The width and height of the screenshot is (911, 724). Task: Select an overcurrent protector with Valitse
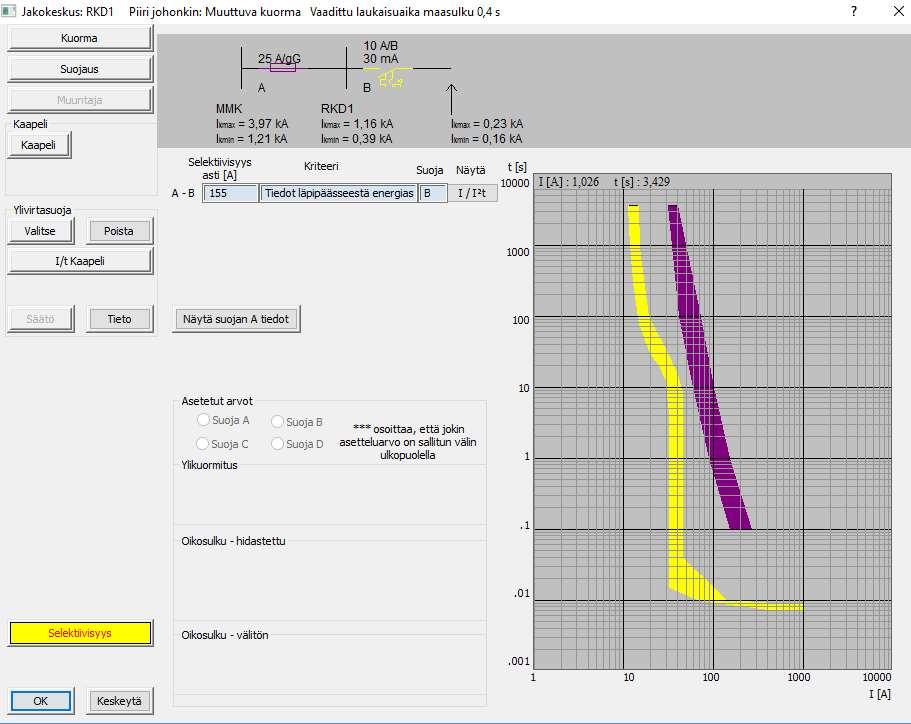(x=40, y=231)
